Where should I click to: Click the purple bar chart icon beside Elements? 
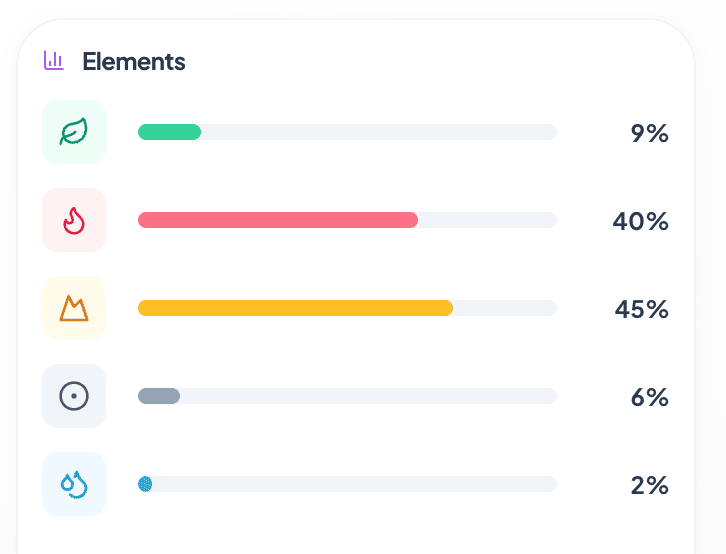[54, 61]
